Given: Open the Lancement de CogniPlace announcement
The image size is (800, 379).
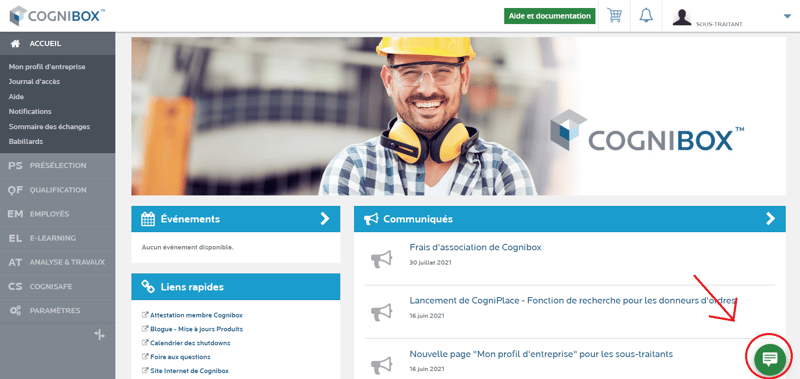Looking at the screenshot, I should 572,300.
